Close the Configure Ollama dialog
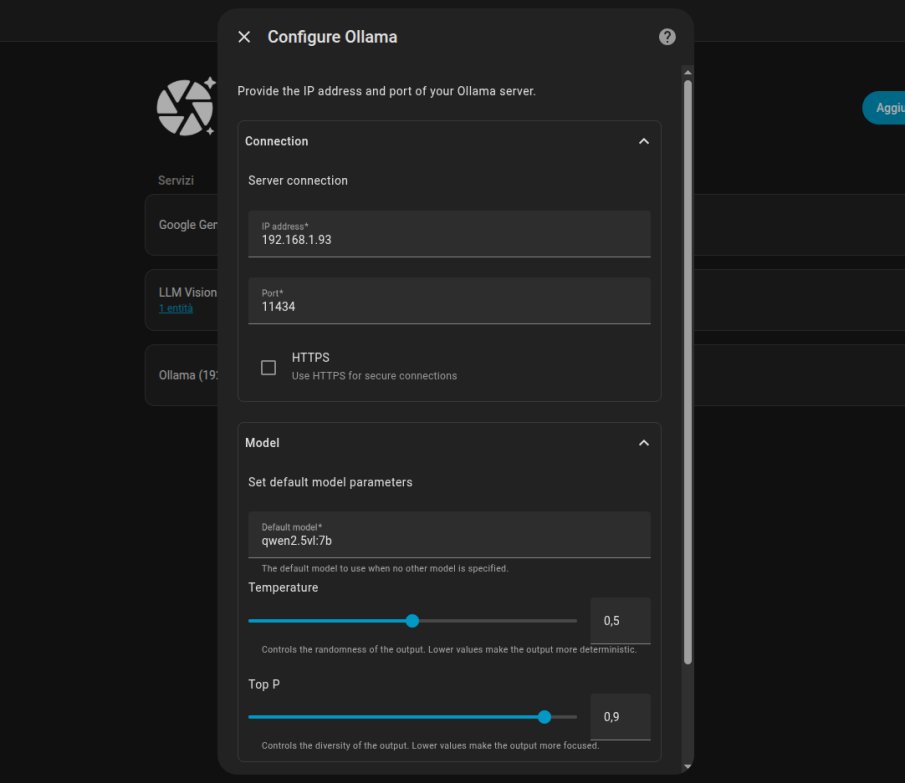Viewport: 905px width, 783px height. pos(244,37)
